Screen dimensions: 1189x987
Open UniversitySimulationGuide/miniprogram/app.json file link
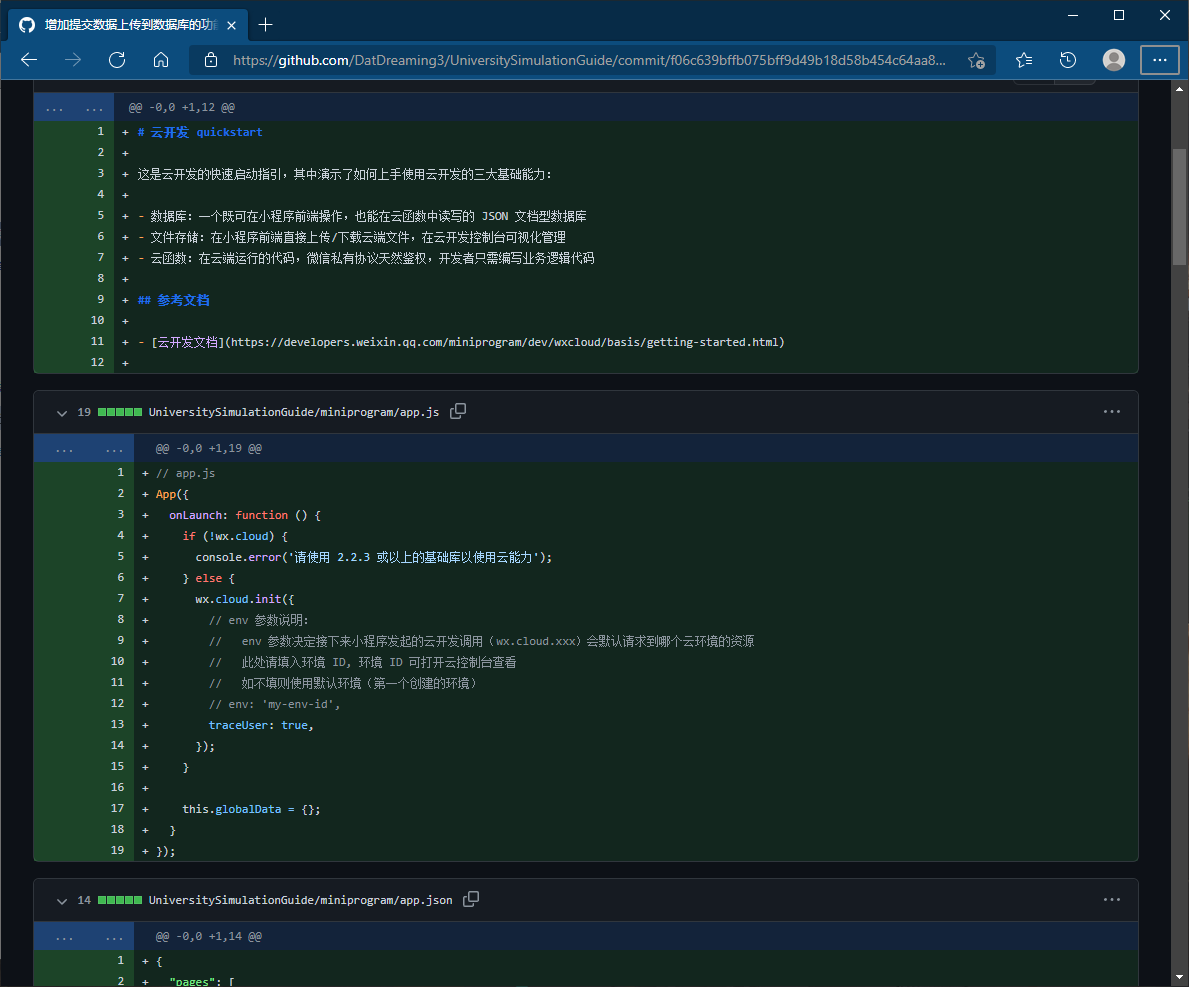click(300, 901)
